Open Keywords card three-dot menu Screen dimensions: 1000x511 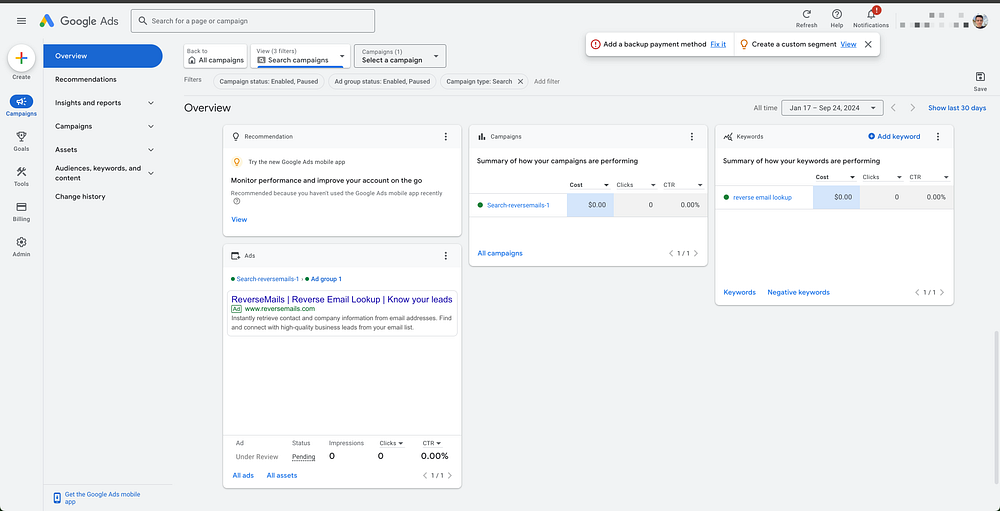(938, 137)
